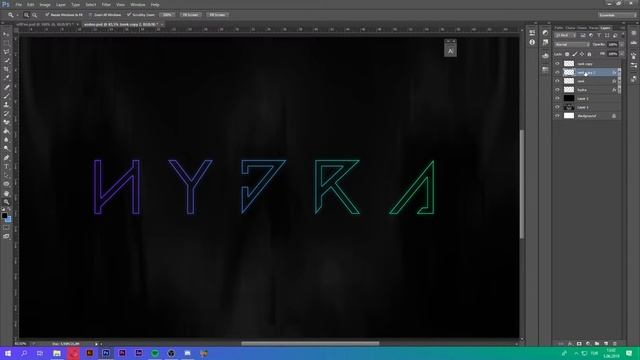Open the Window menu
640x360 pixels.
coord(138,4)
